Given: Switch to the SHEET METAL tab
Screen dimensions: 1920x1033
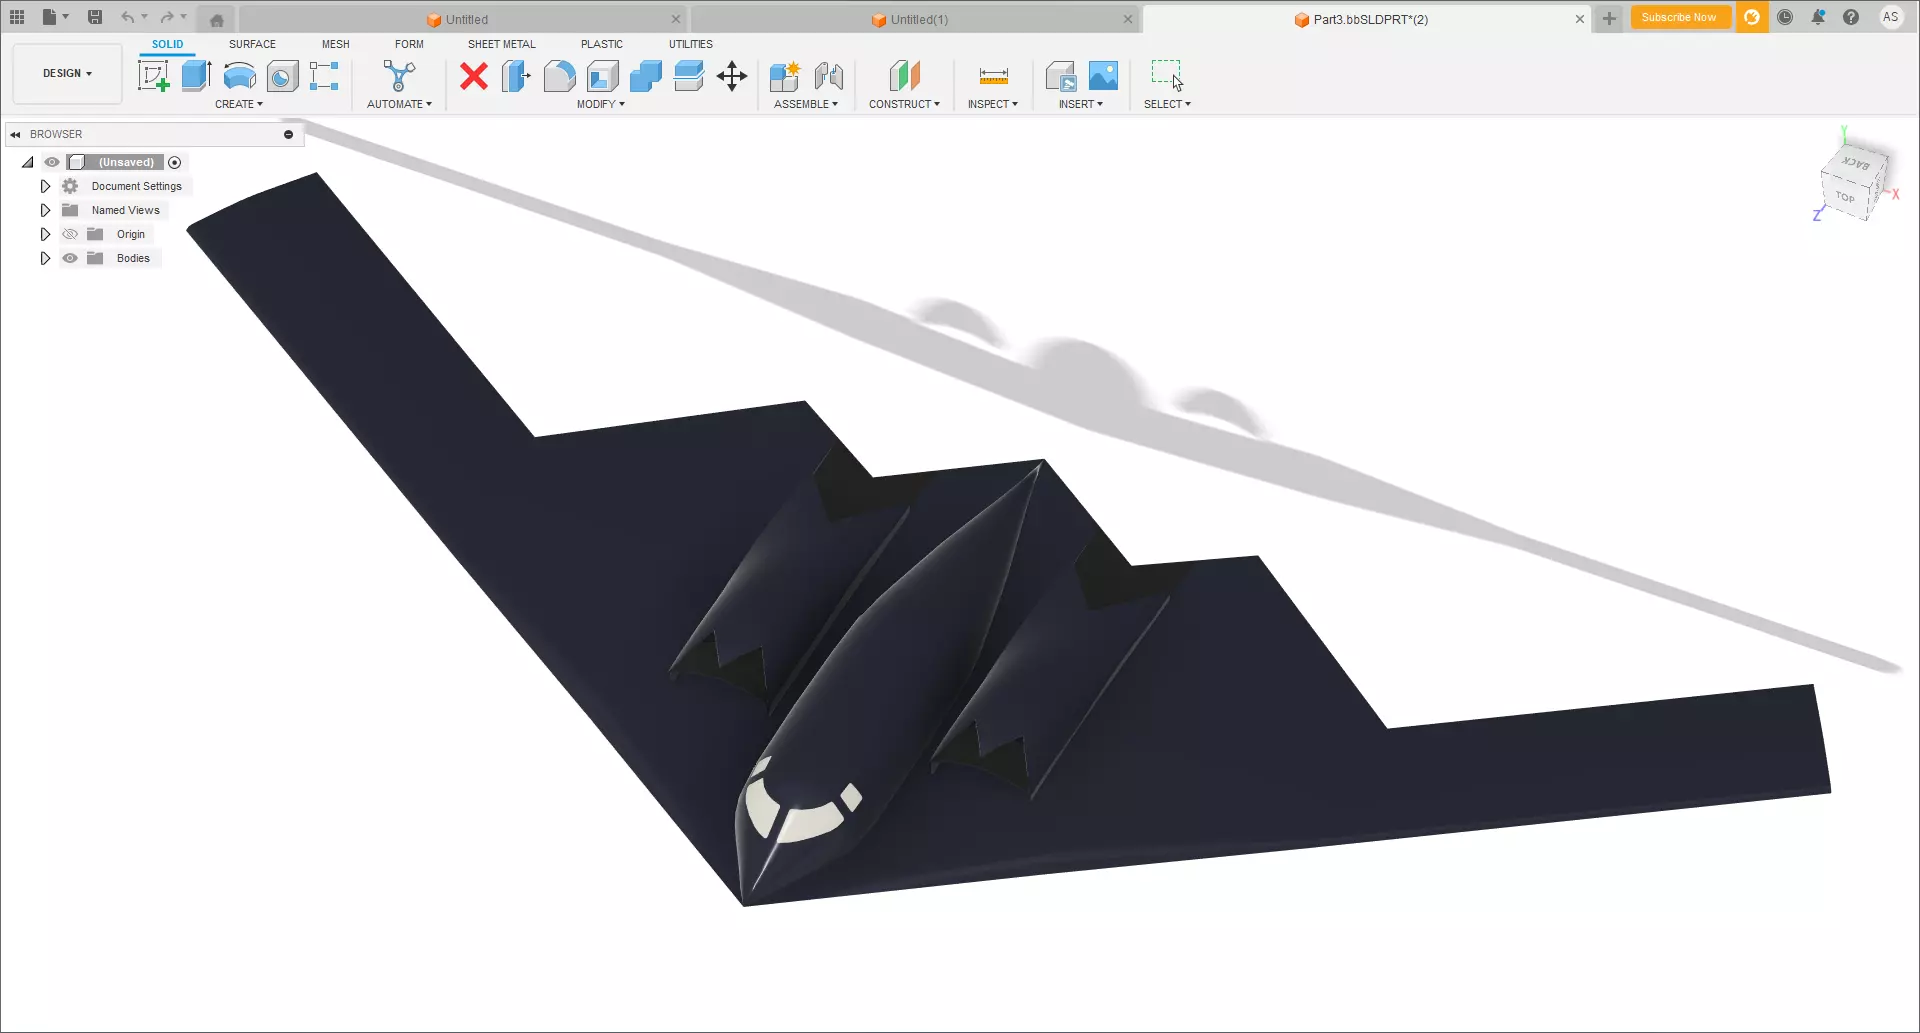Looking at the screenshot, I should tap(502, 44).
